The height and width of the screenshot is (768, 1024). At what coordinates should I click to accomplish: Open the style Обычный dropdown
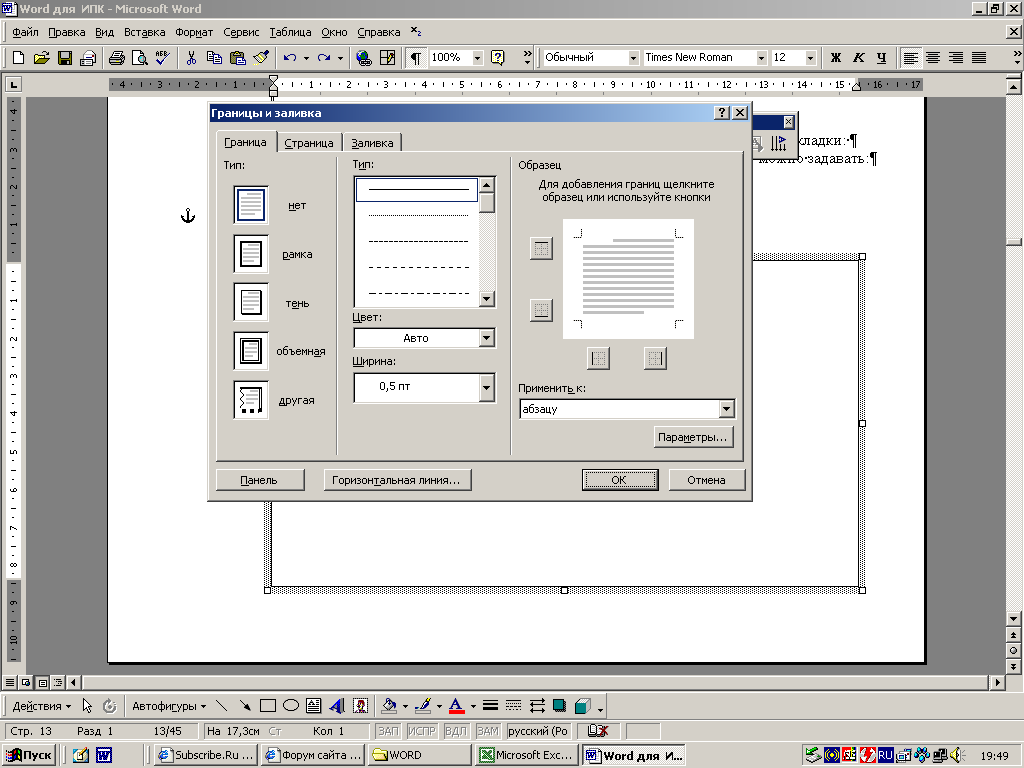click(633, 57)
